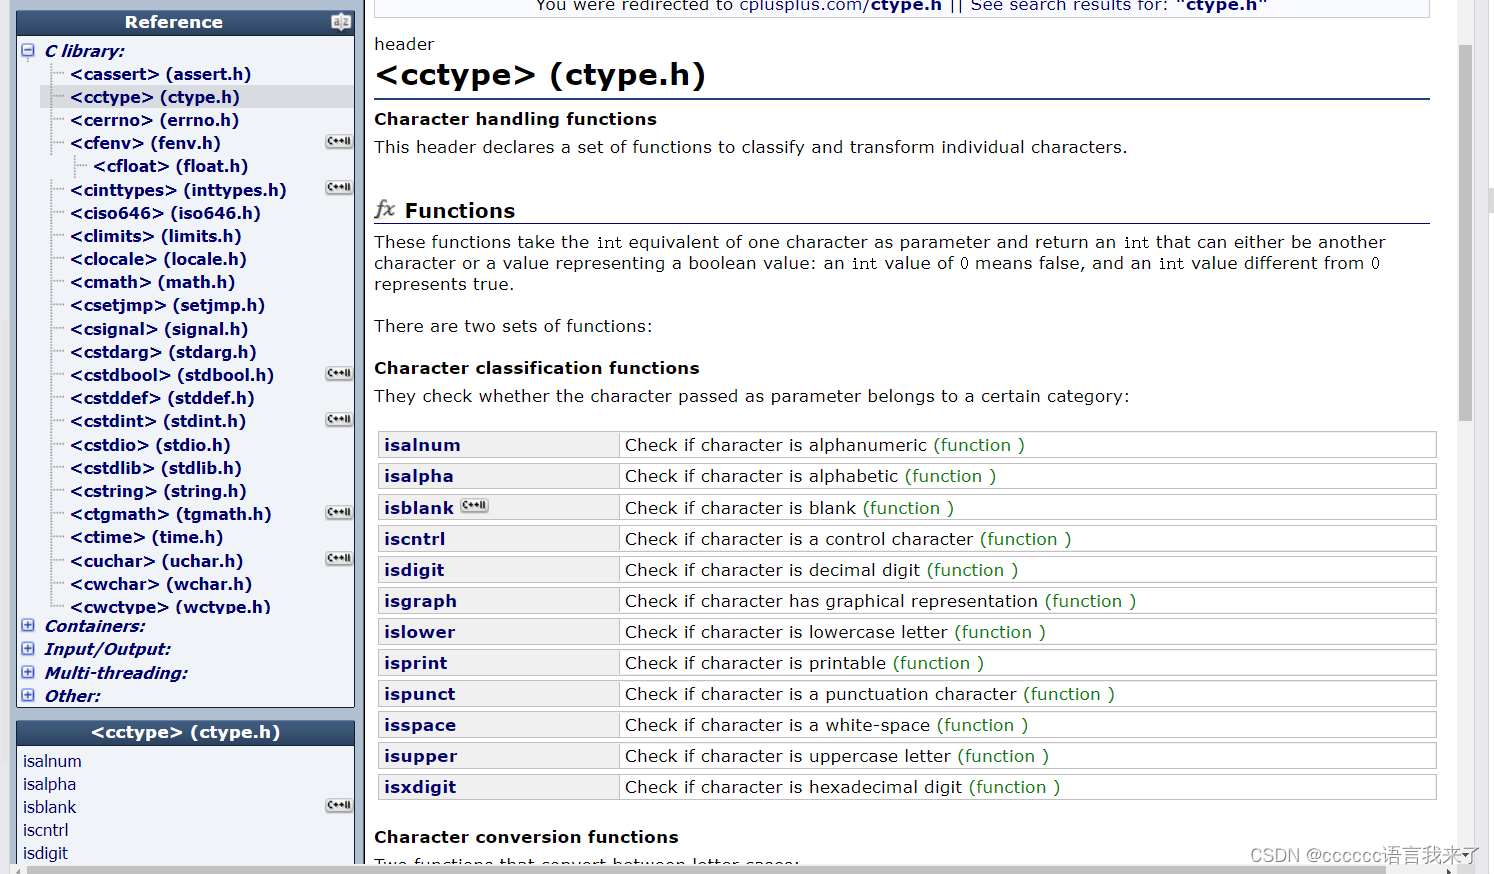Viewport: 1494px width, 874px height.
Task: Expand the Other section
Action: point(28,695)
